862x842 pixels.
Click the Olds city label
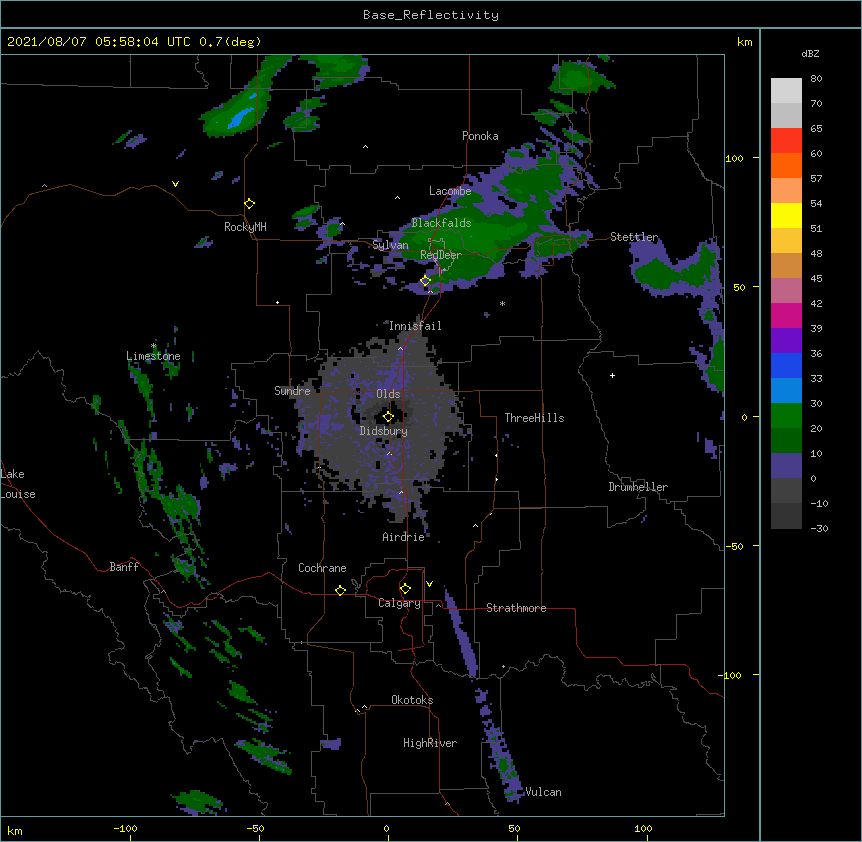388,394
